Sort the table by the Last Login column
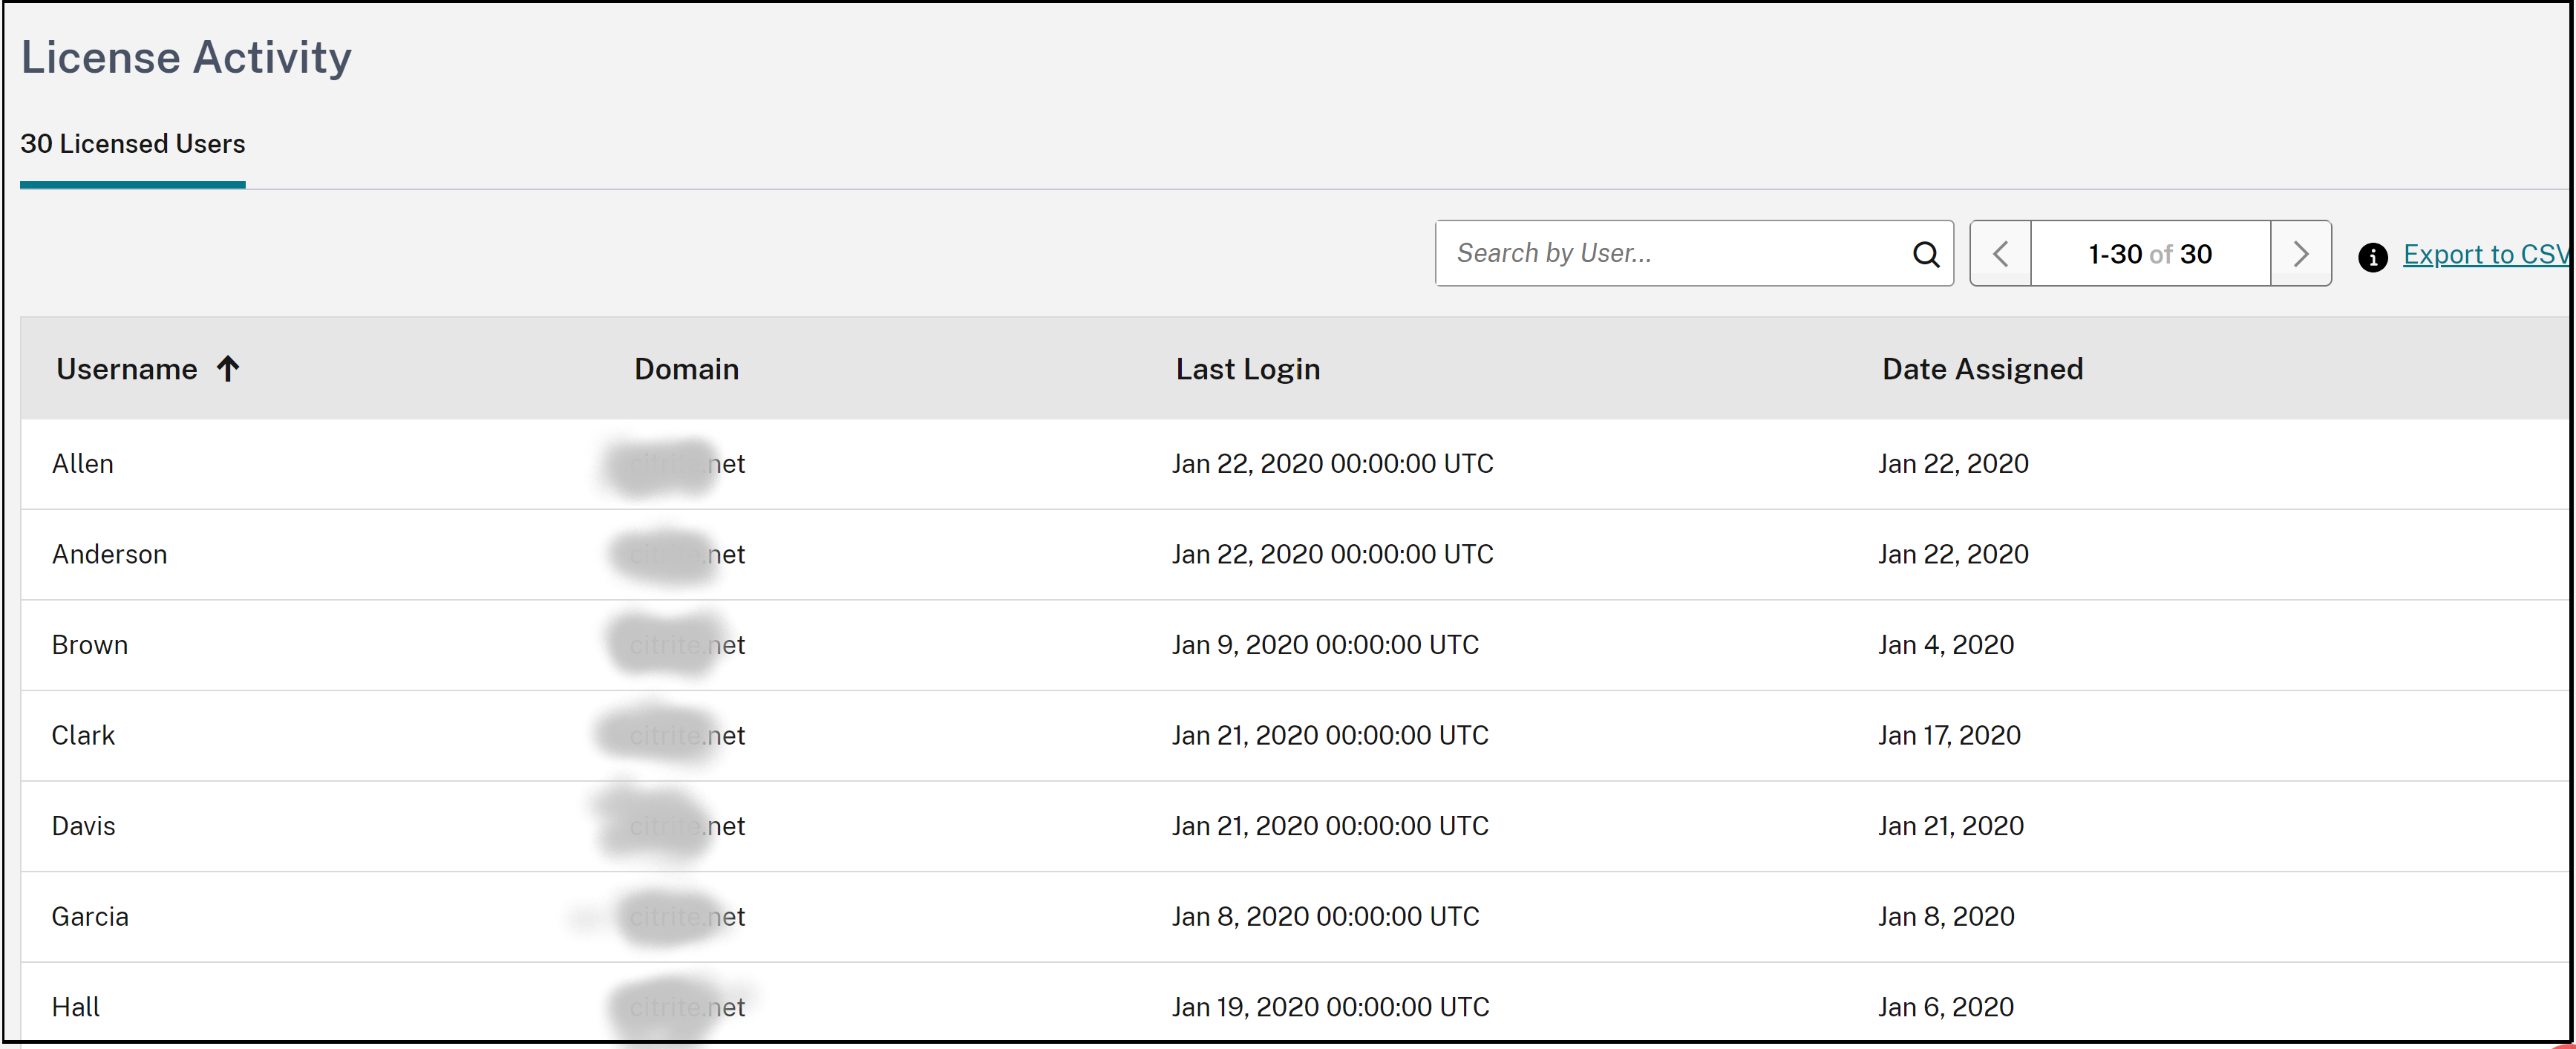The image size is (2576, 1049). 1247,369
